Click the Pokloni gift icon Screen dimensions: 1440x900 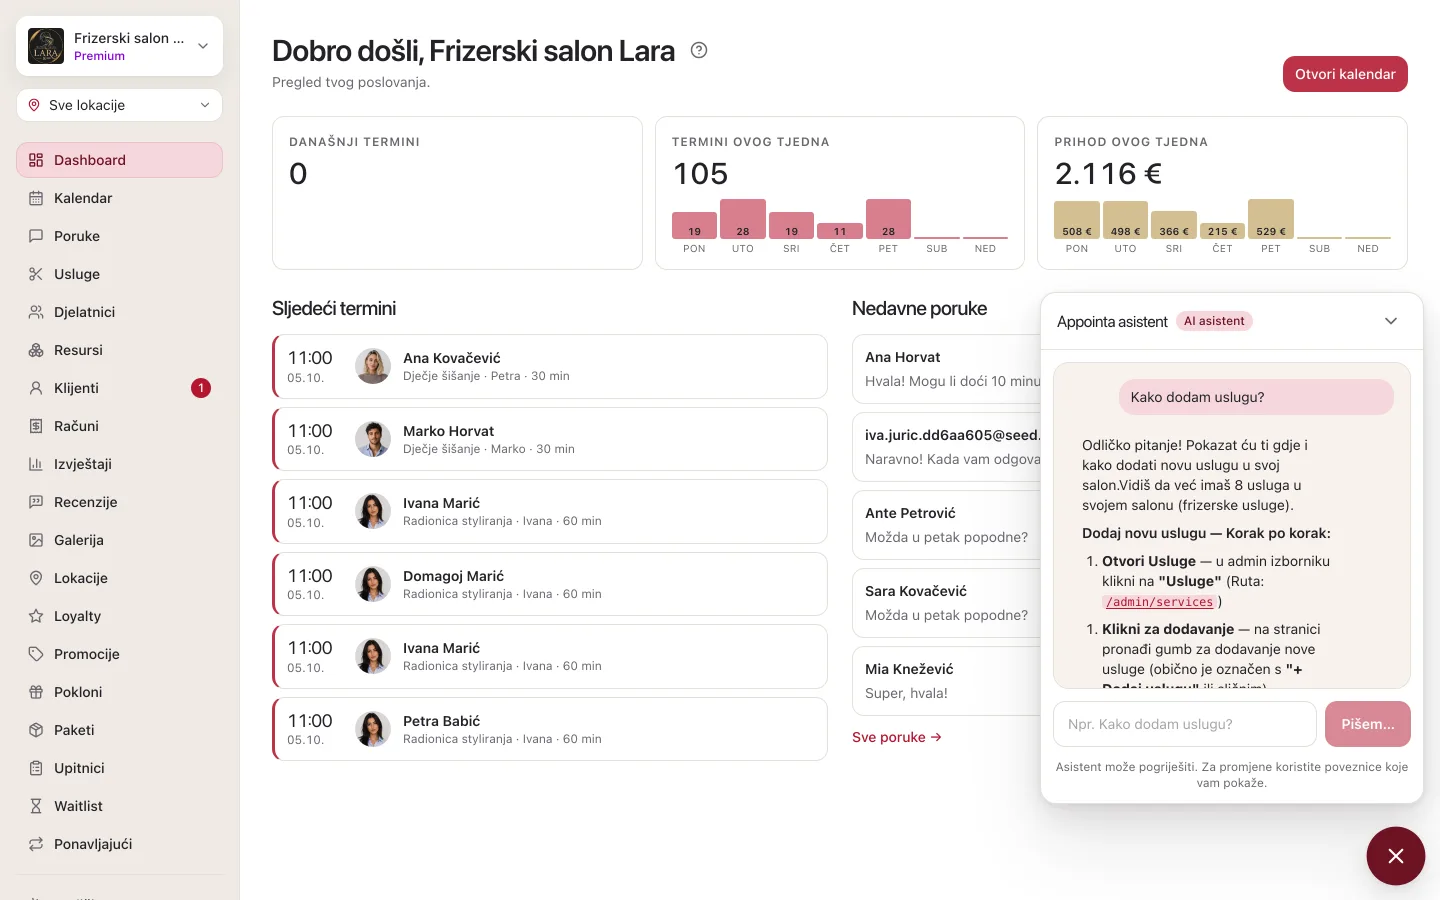(x=36, y=692)
